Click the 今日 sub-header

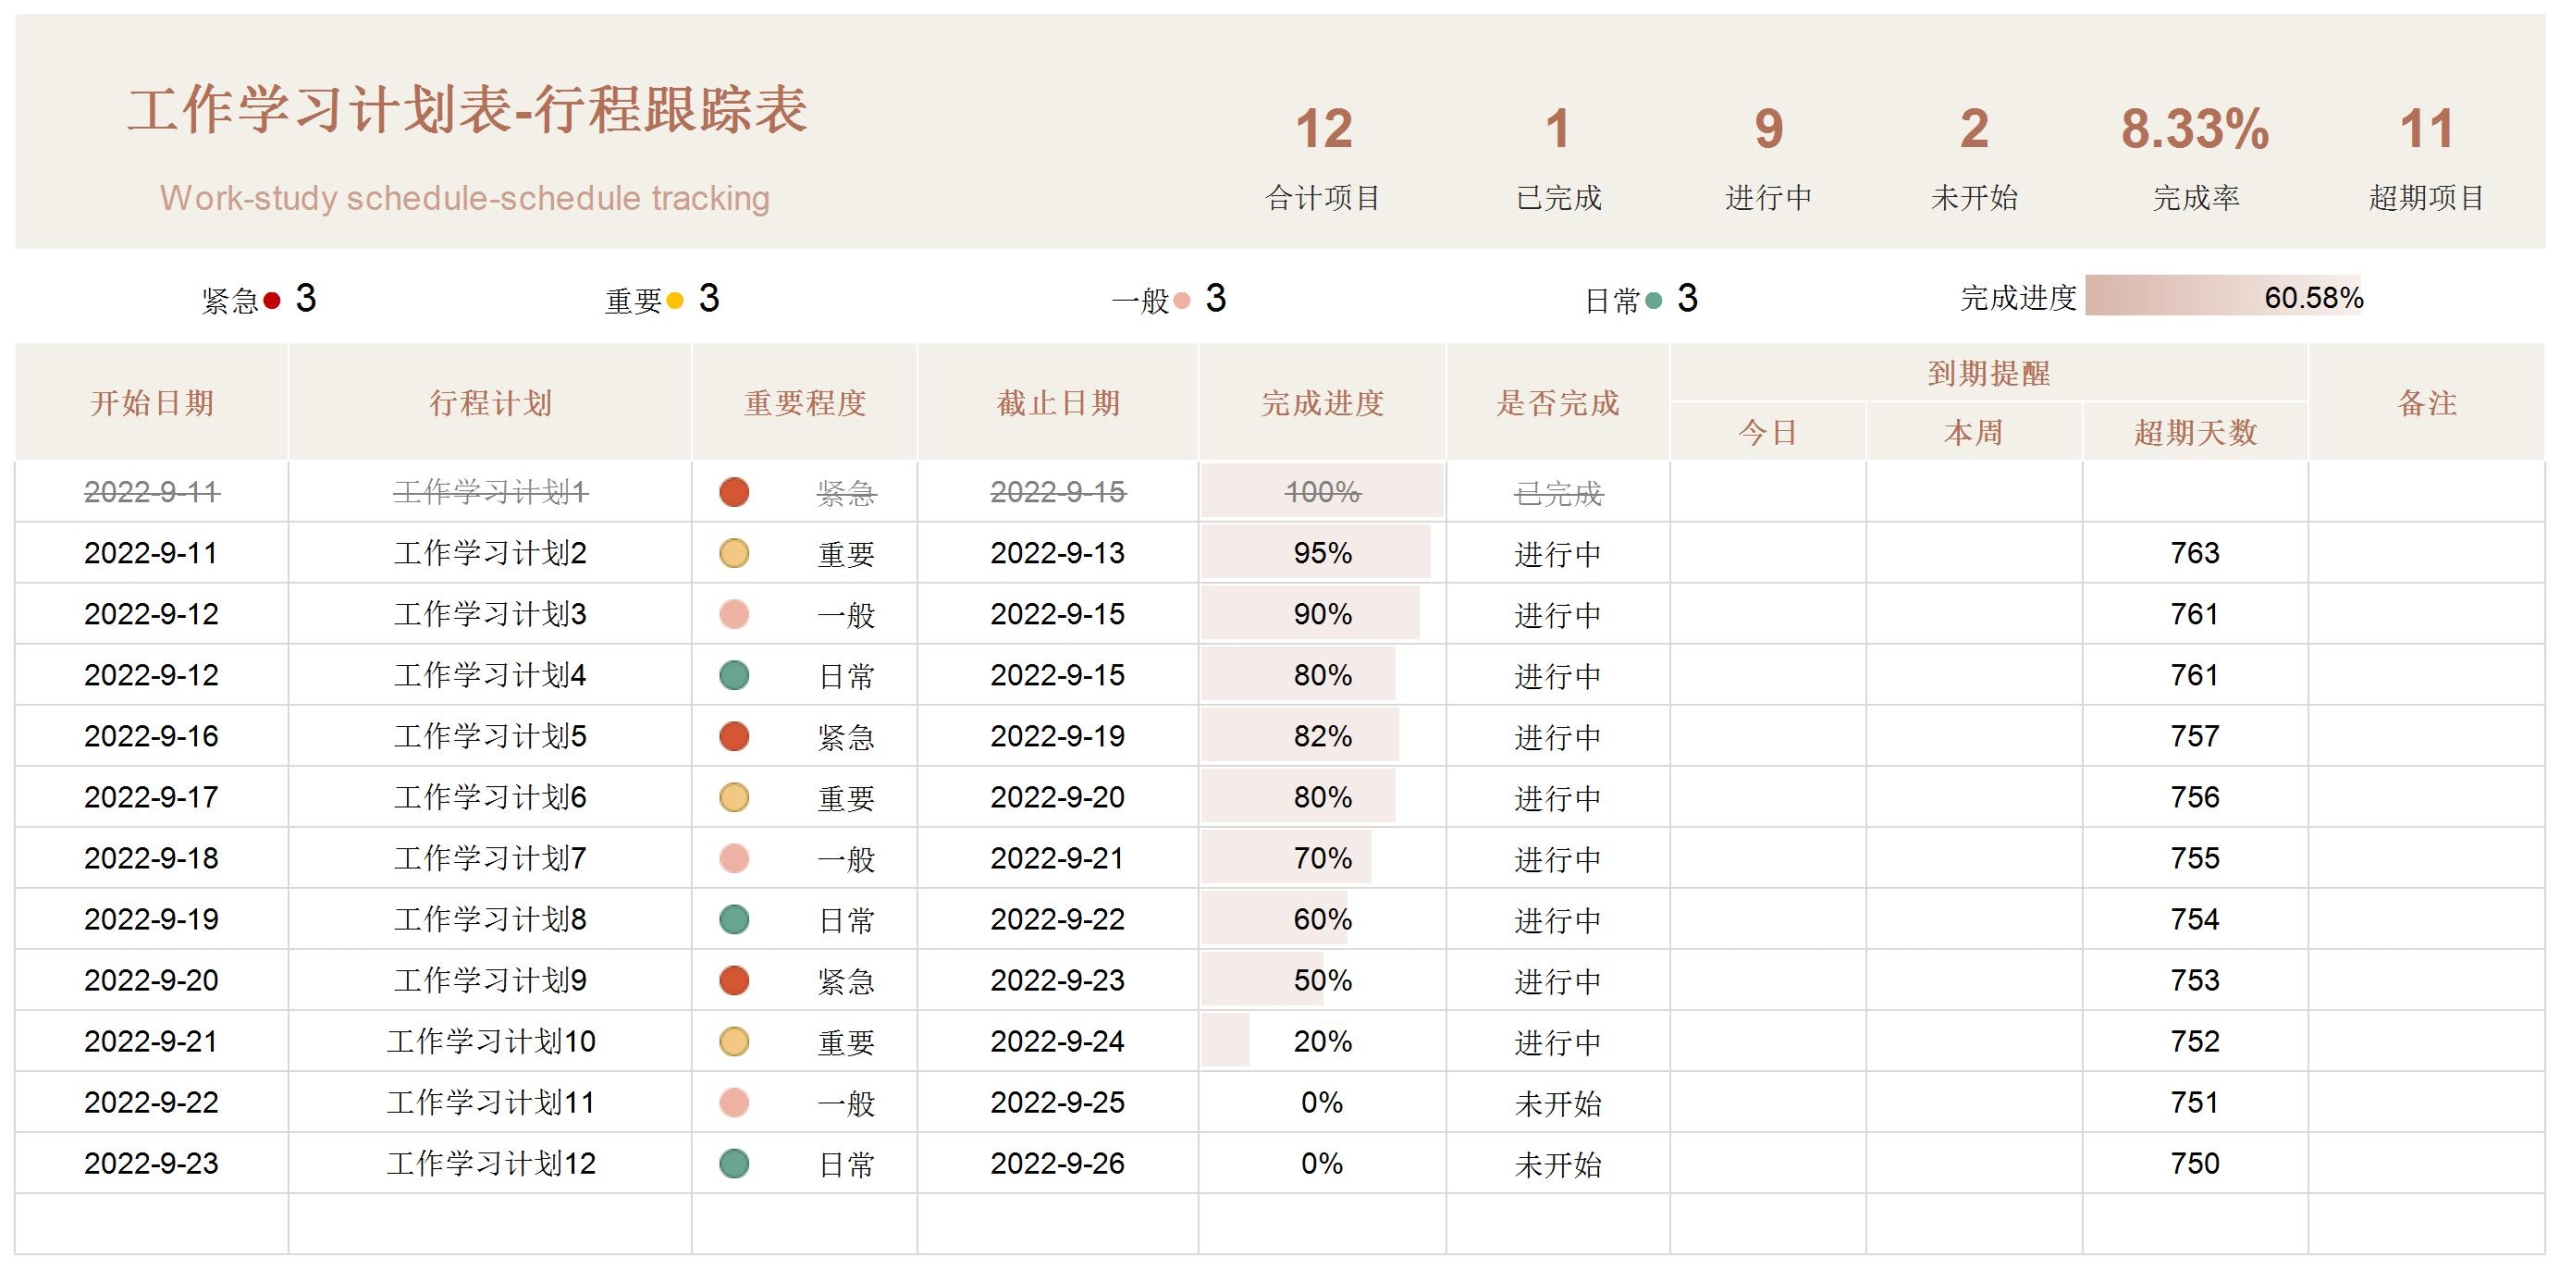[1768, 432]
